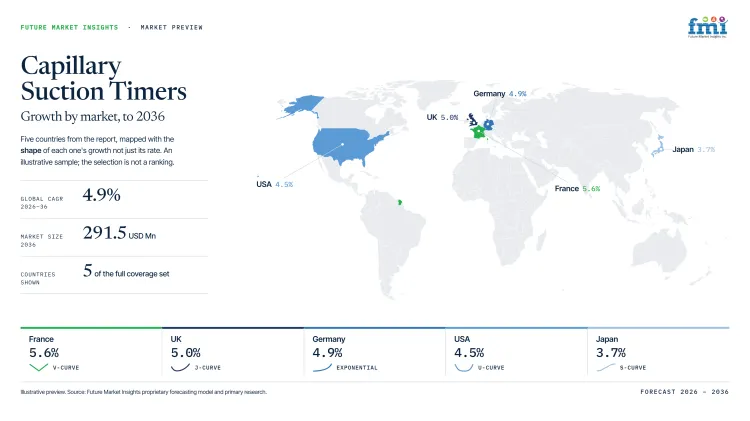Image resolution: width=750 pixels, height=421 pixels.
Task: Click the small green French Guiana marker
Action: click(x=400, y=202)
